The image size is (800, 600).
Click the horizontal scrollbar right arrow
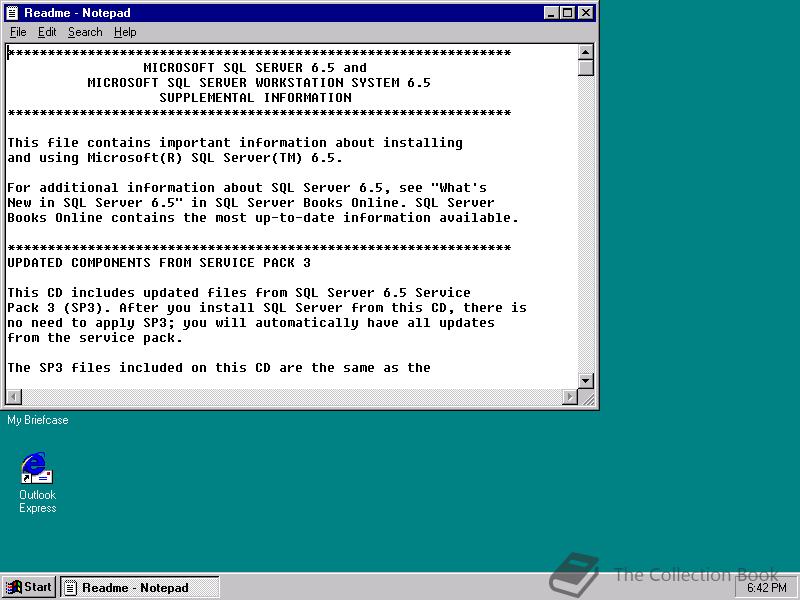point(570,396)
